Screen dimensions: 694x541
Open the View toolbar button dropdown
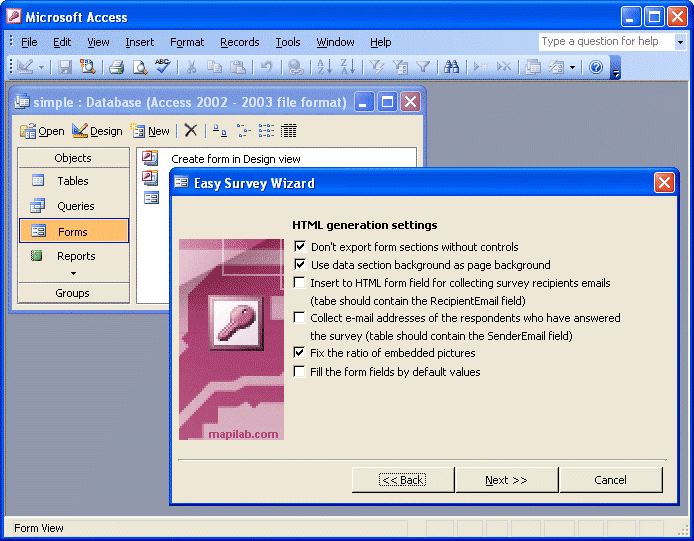[41, 67]
